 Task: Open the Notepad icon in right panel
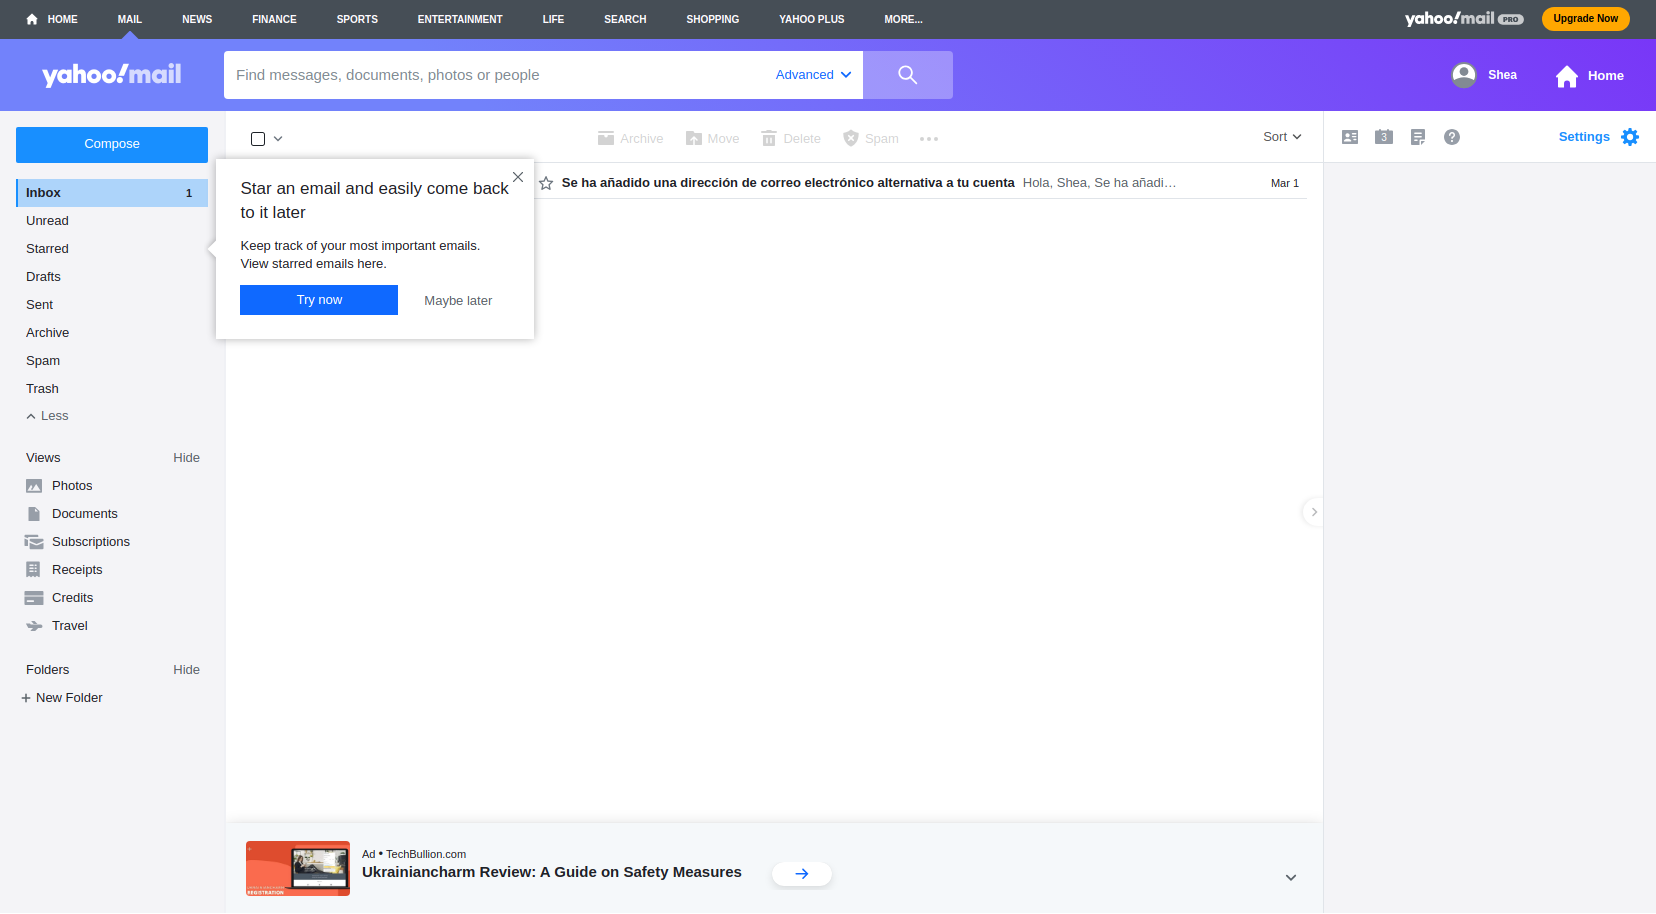click(x=1418, y=137)
